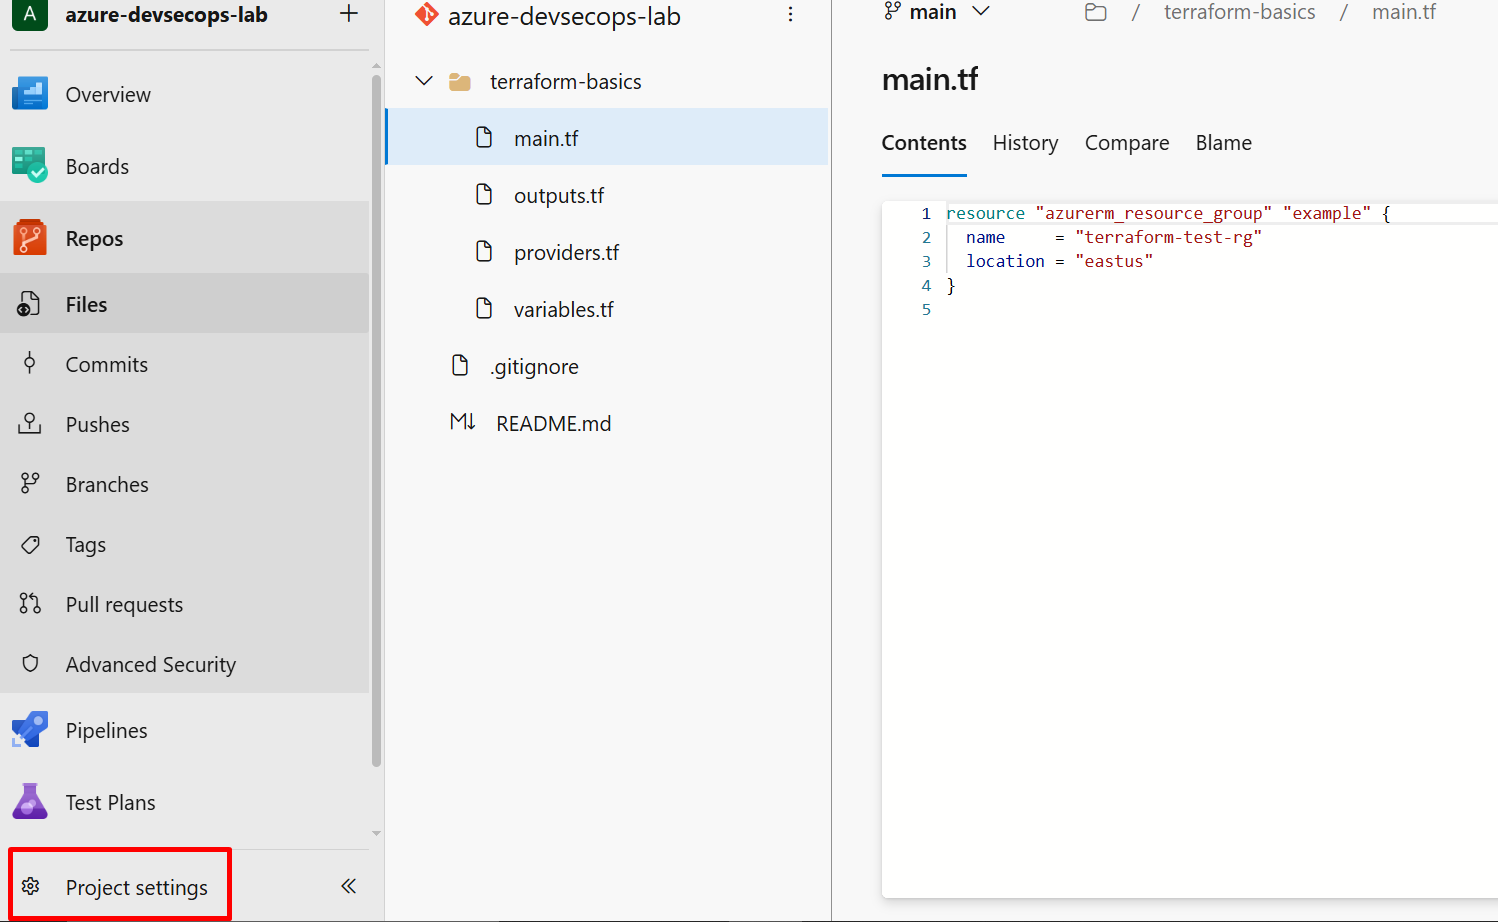This screenshot has width=1498, height=922.
Task: Open Pipelines via its rocket icon
Action: pos(30,730)
